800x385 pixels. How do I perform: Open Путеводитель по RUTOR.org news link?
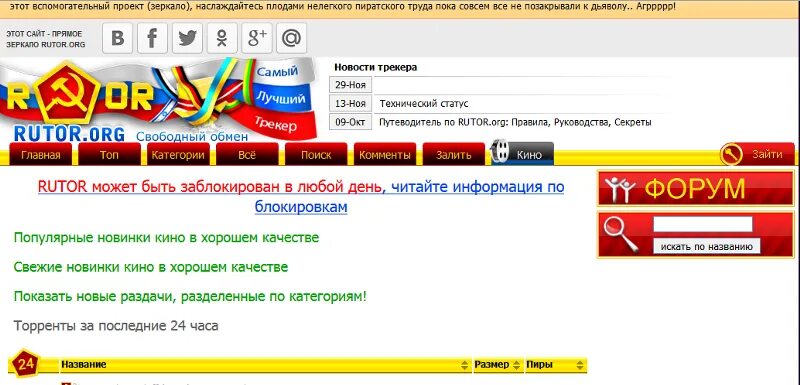pyautogui.click(x=515, y=122)
